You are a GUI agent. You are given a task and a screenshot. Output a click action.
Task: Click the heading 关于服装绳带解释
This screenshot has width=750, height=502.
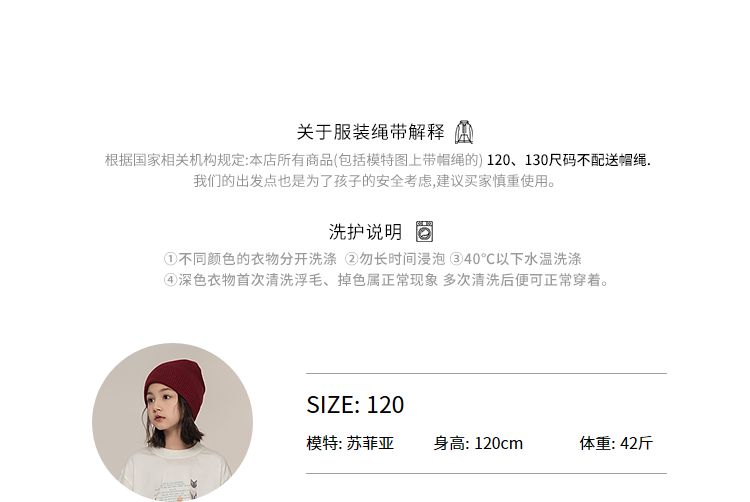[x=370, y=132]
